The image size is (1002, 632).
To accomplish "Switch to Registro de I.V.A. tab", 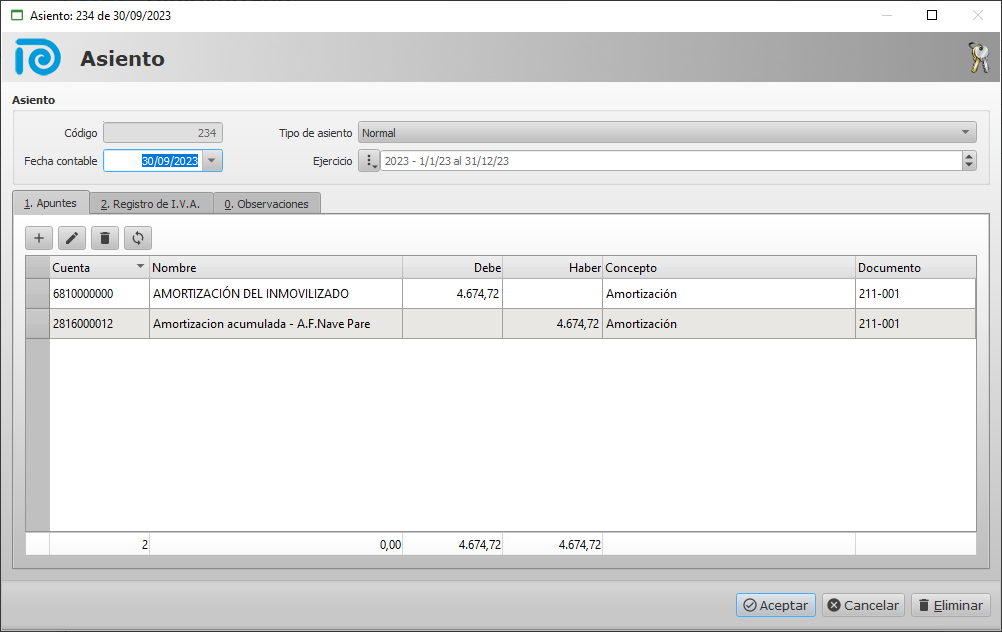I will pos(151,204).
